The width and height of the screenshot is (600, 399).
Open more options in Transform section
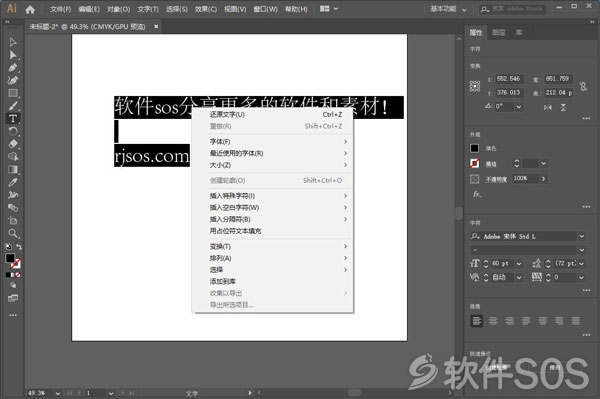(x=586, y=119)
